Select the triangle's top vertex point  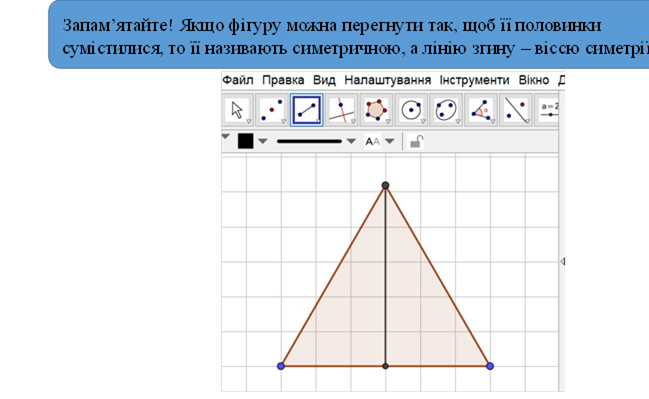(385, 185)
